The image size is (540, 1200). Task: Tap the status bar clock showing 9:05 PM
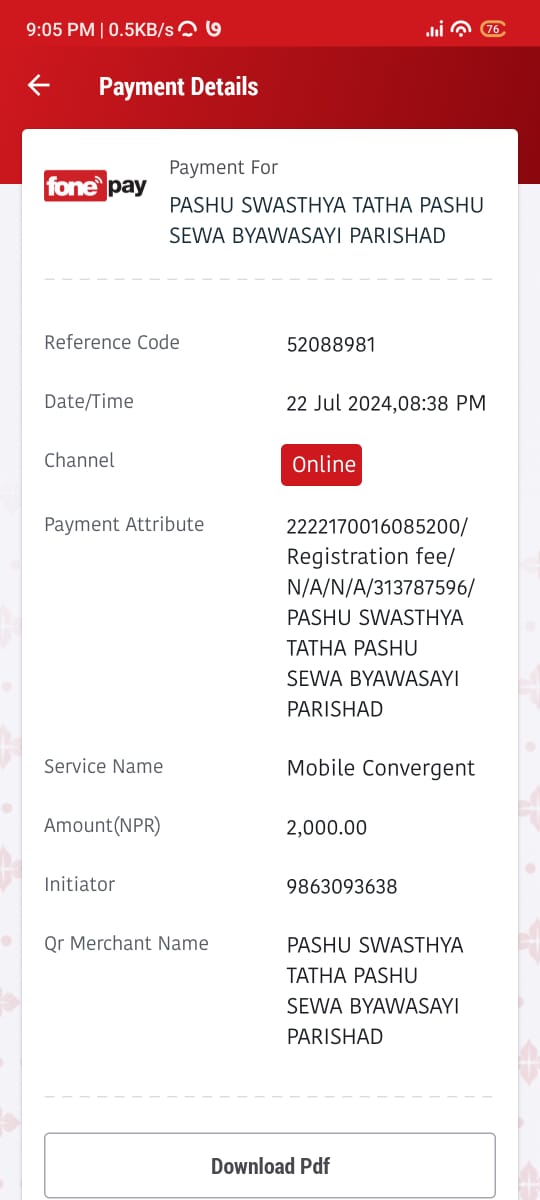tap(60, 29)
